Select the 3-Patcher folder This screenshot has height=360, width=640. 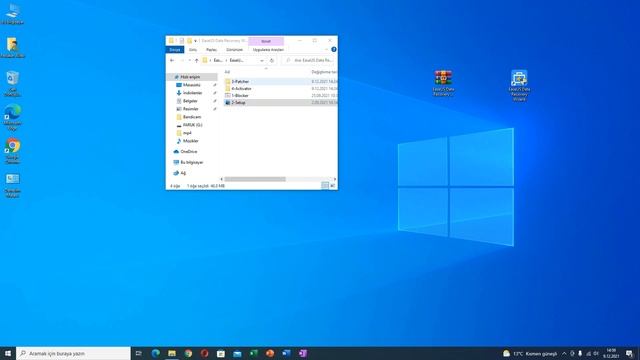pyautogui.click(x=240, y=82)
